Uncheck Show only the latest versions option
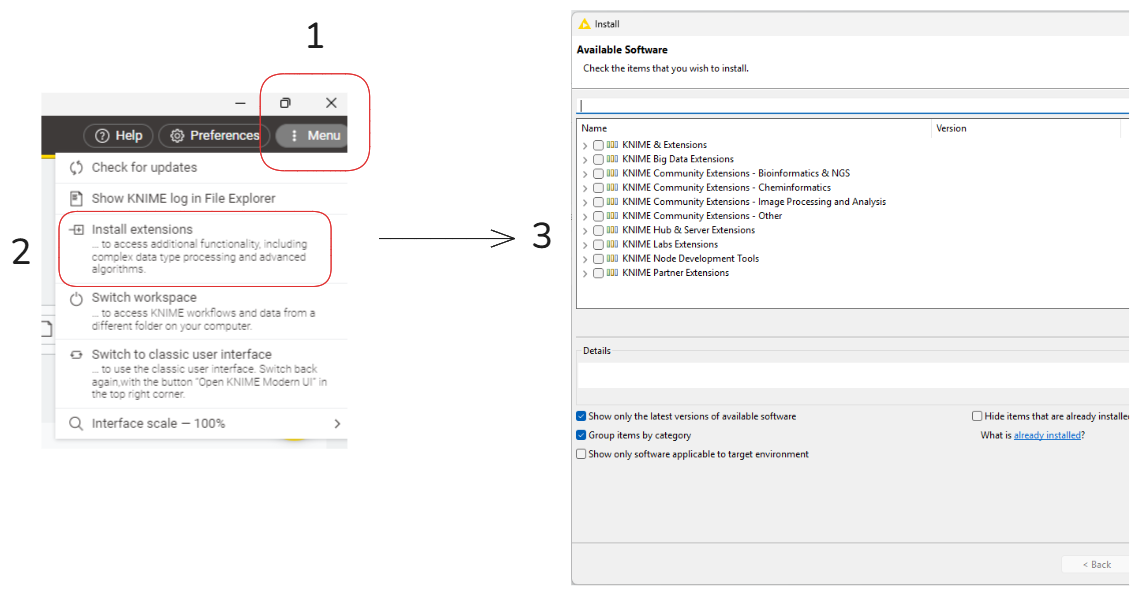This screenshot has width=1139, height=595. 581,416
